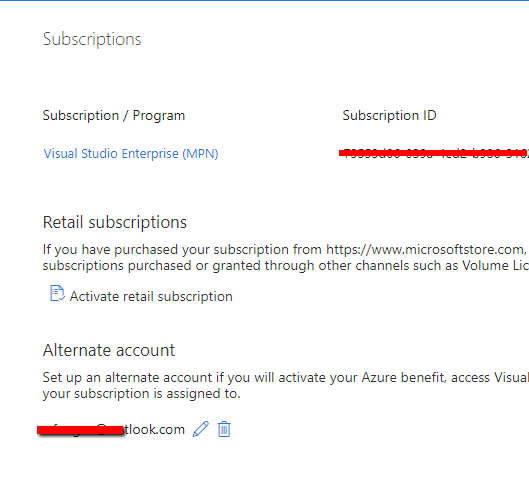This screenshot has height=495, width=529.
Task: Click 'your subscription is assigned to' line
Action: tap(141, 393)
